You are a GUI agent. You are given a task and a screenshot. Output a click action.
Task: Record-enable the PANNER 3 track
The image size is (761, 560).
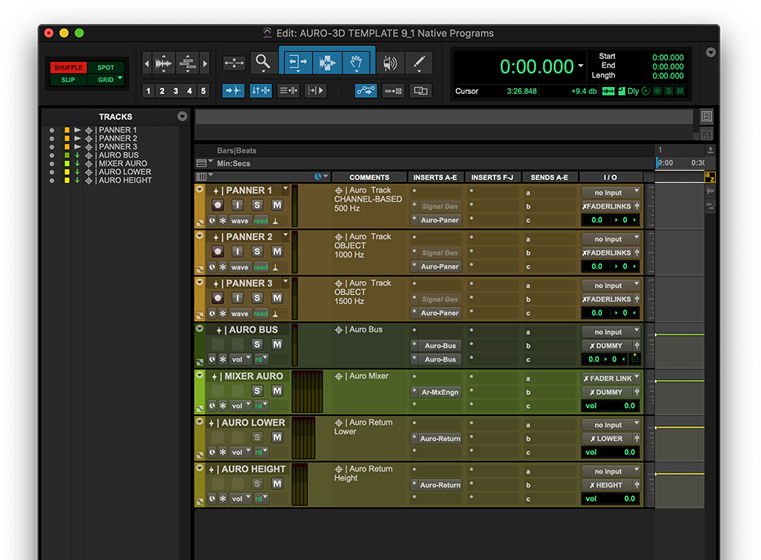click(217, 298)
